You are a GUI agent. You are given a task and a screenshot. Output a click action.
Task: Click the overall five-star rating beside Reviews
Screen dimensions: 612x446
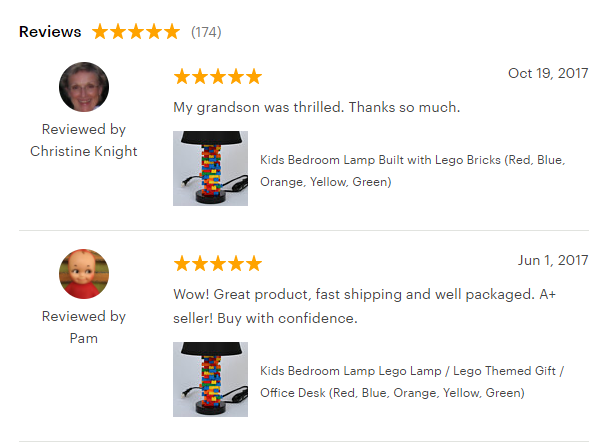tap(135, 32)
